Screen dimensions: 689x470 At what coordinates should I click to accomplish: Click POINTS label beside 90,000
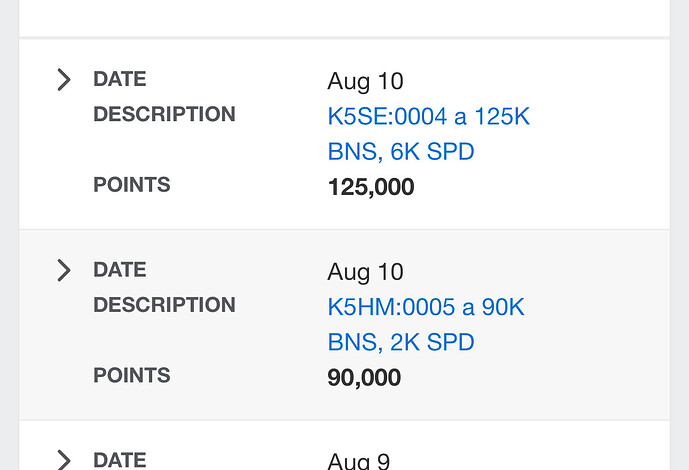pos(131,375)
